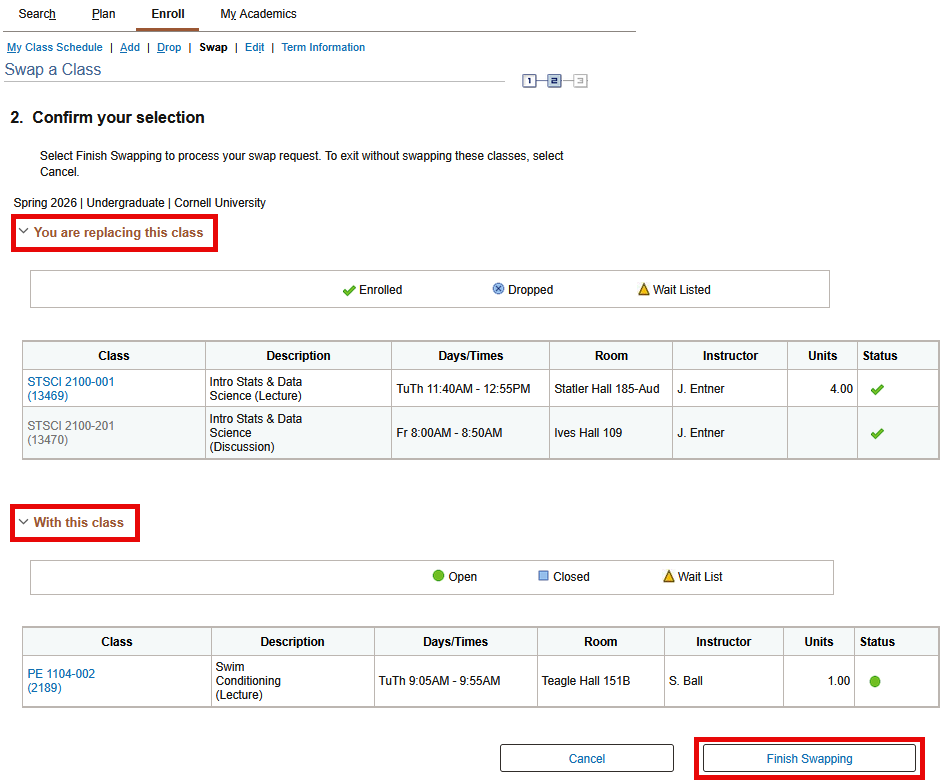This screenshot has width=947, height=780.
Task: Collapse the With this class section
Action: [x=78, y=522]
